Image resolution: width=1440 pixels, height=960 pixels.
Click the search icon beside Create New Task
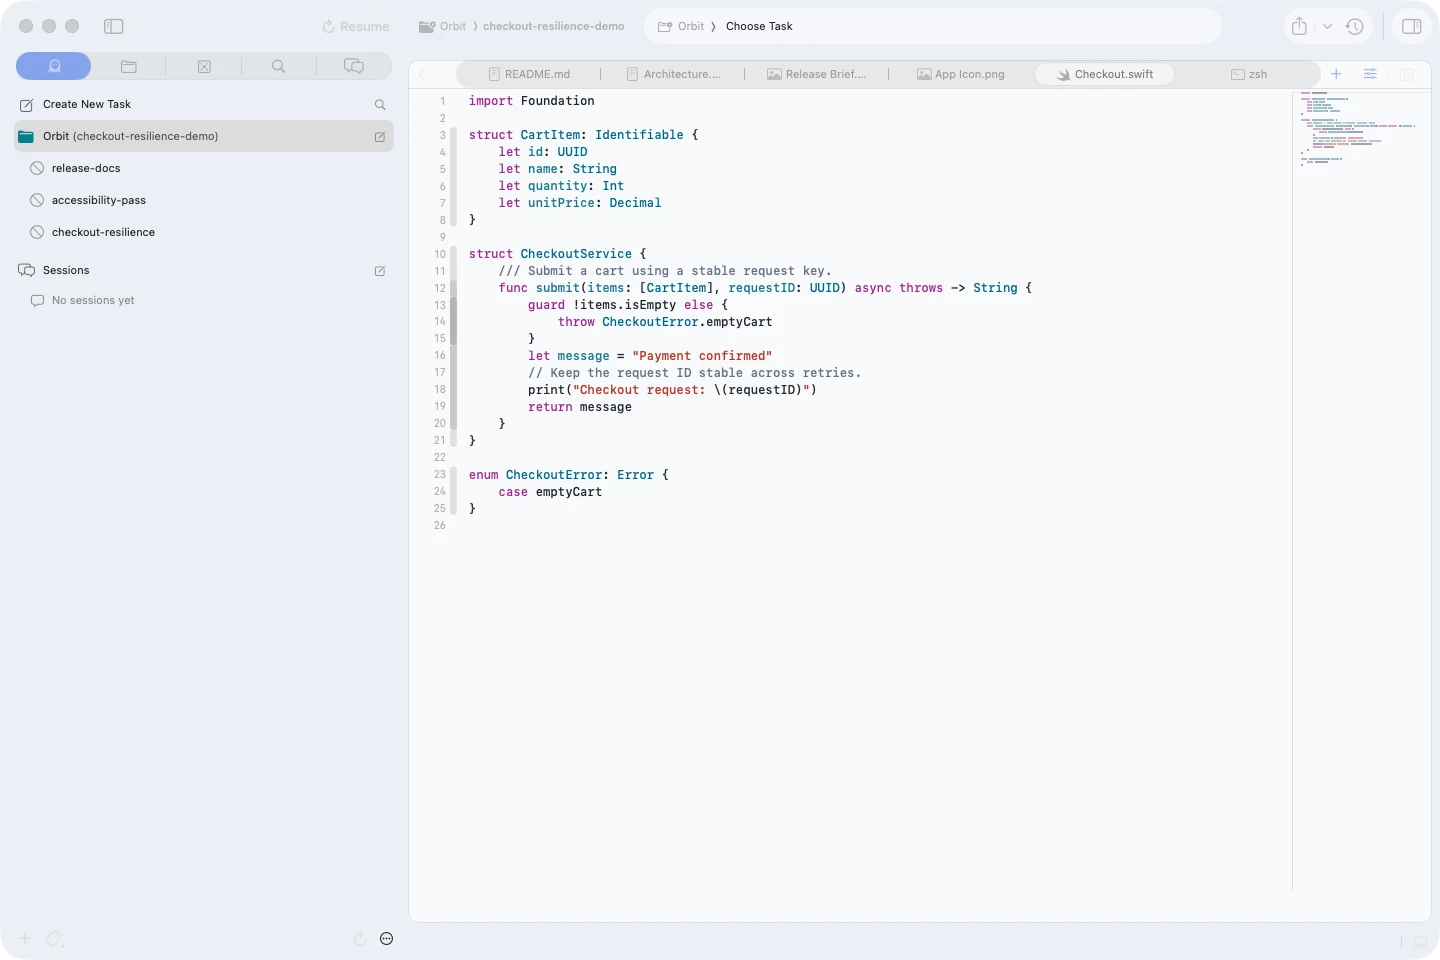380,104
